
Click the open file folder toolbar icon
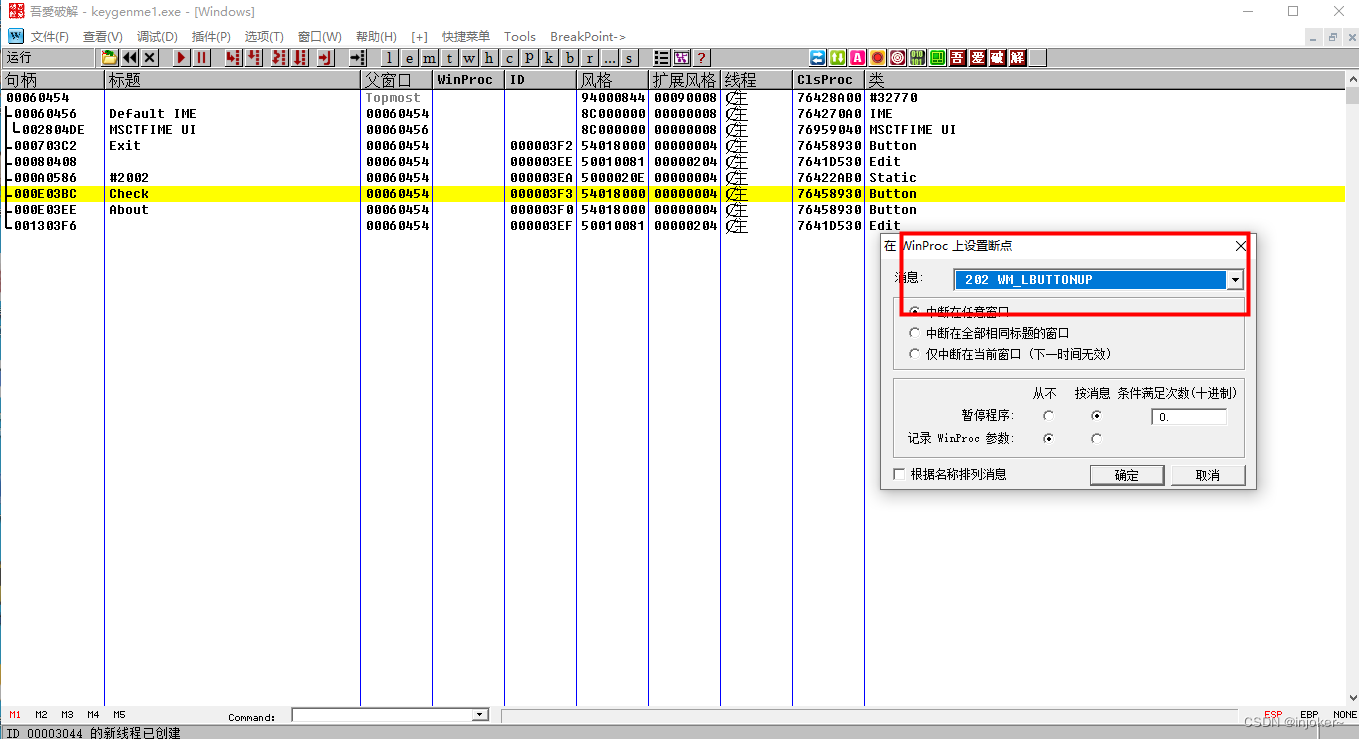pos(110,58)
